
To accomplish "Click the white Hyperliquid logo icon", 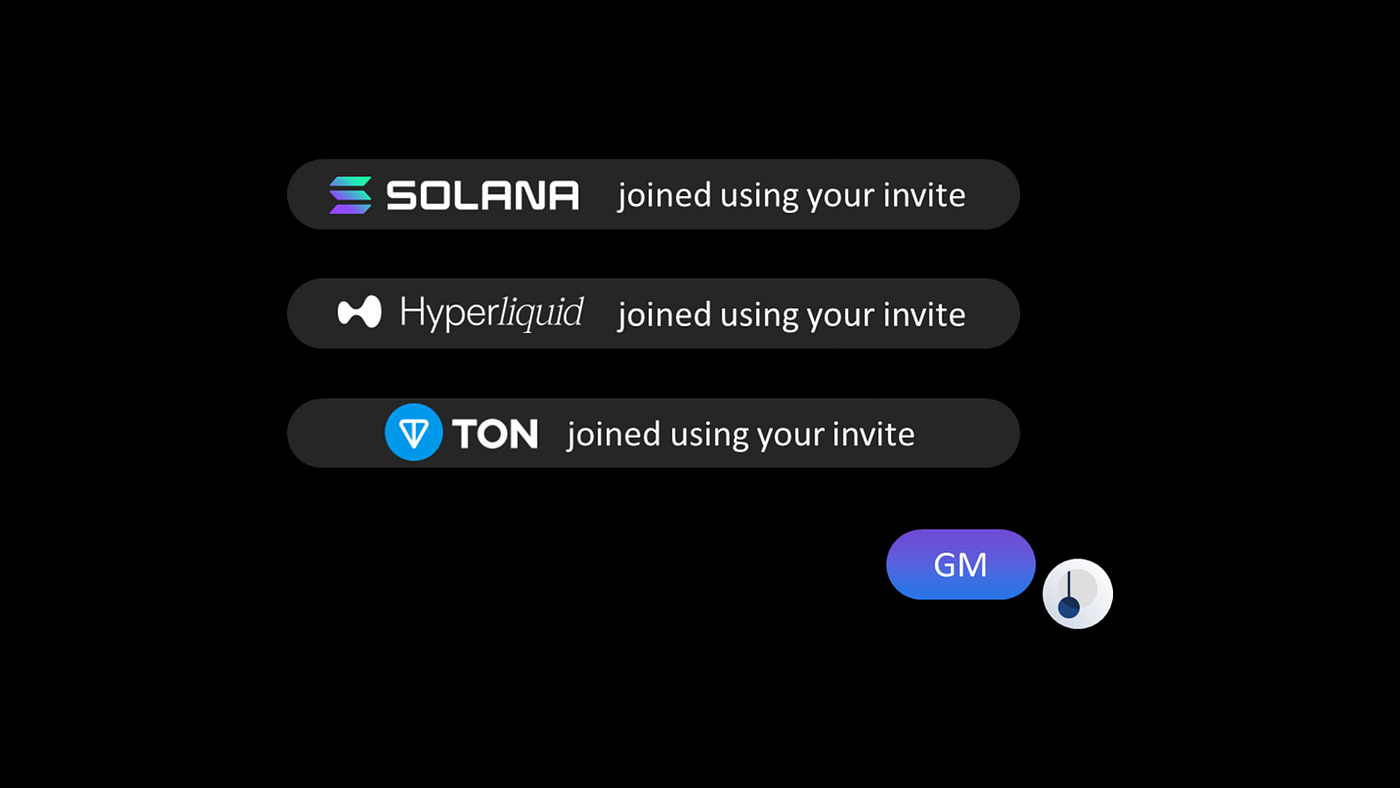I will [359, 313].
